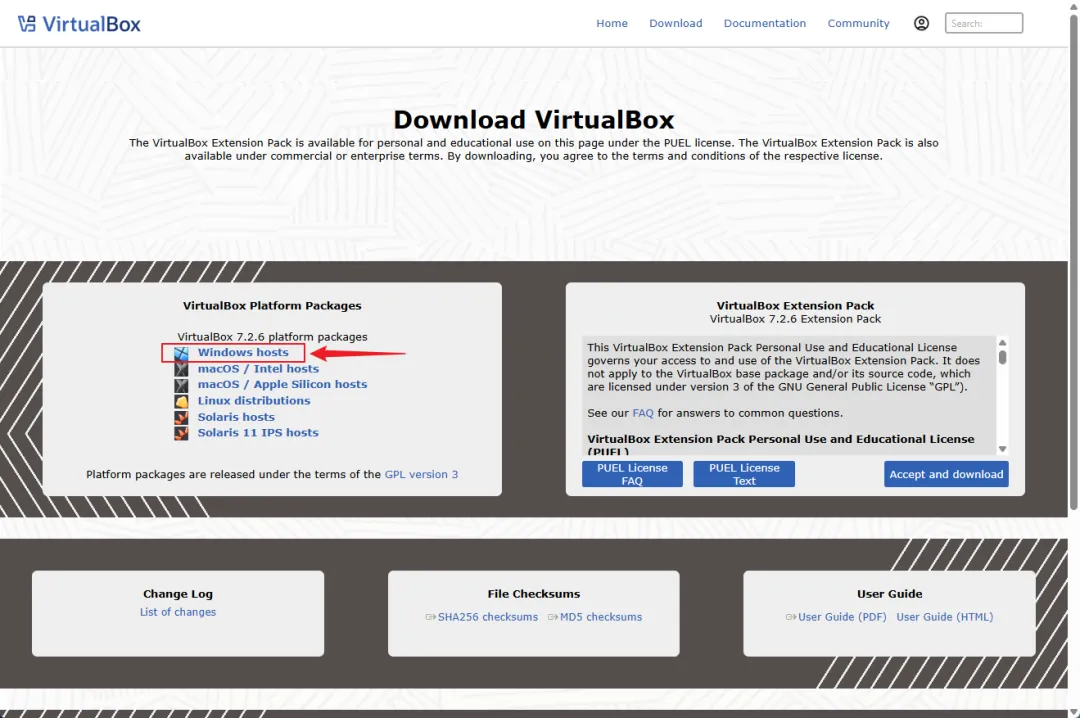Click the Linux distributions penguin icon
The height and width of the screenshot is (718, 1080).
pos(181,401)
